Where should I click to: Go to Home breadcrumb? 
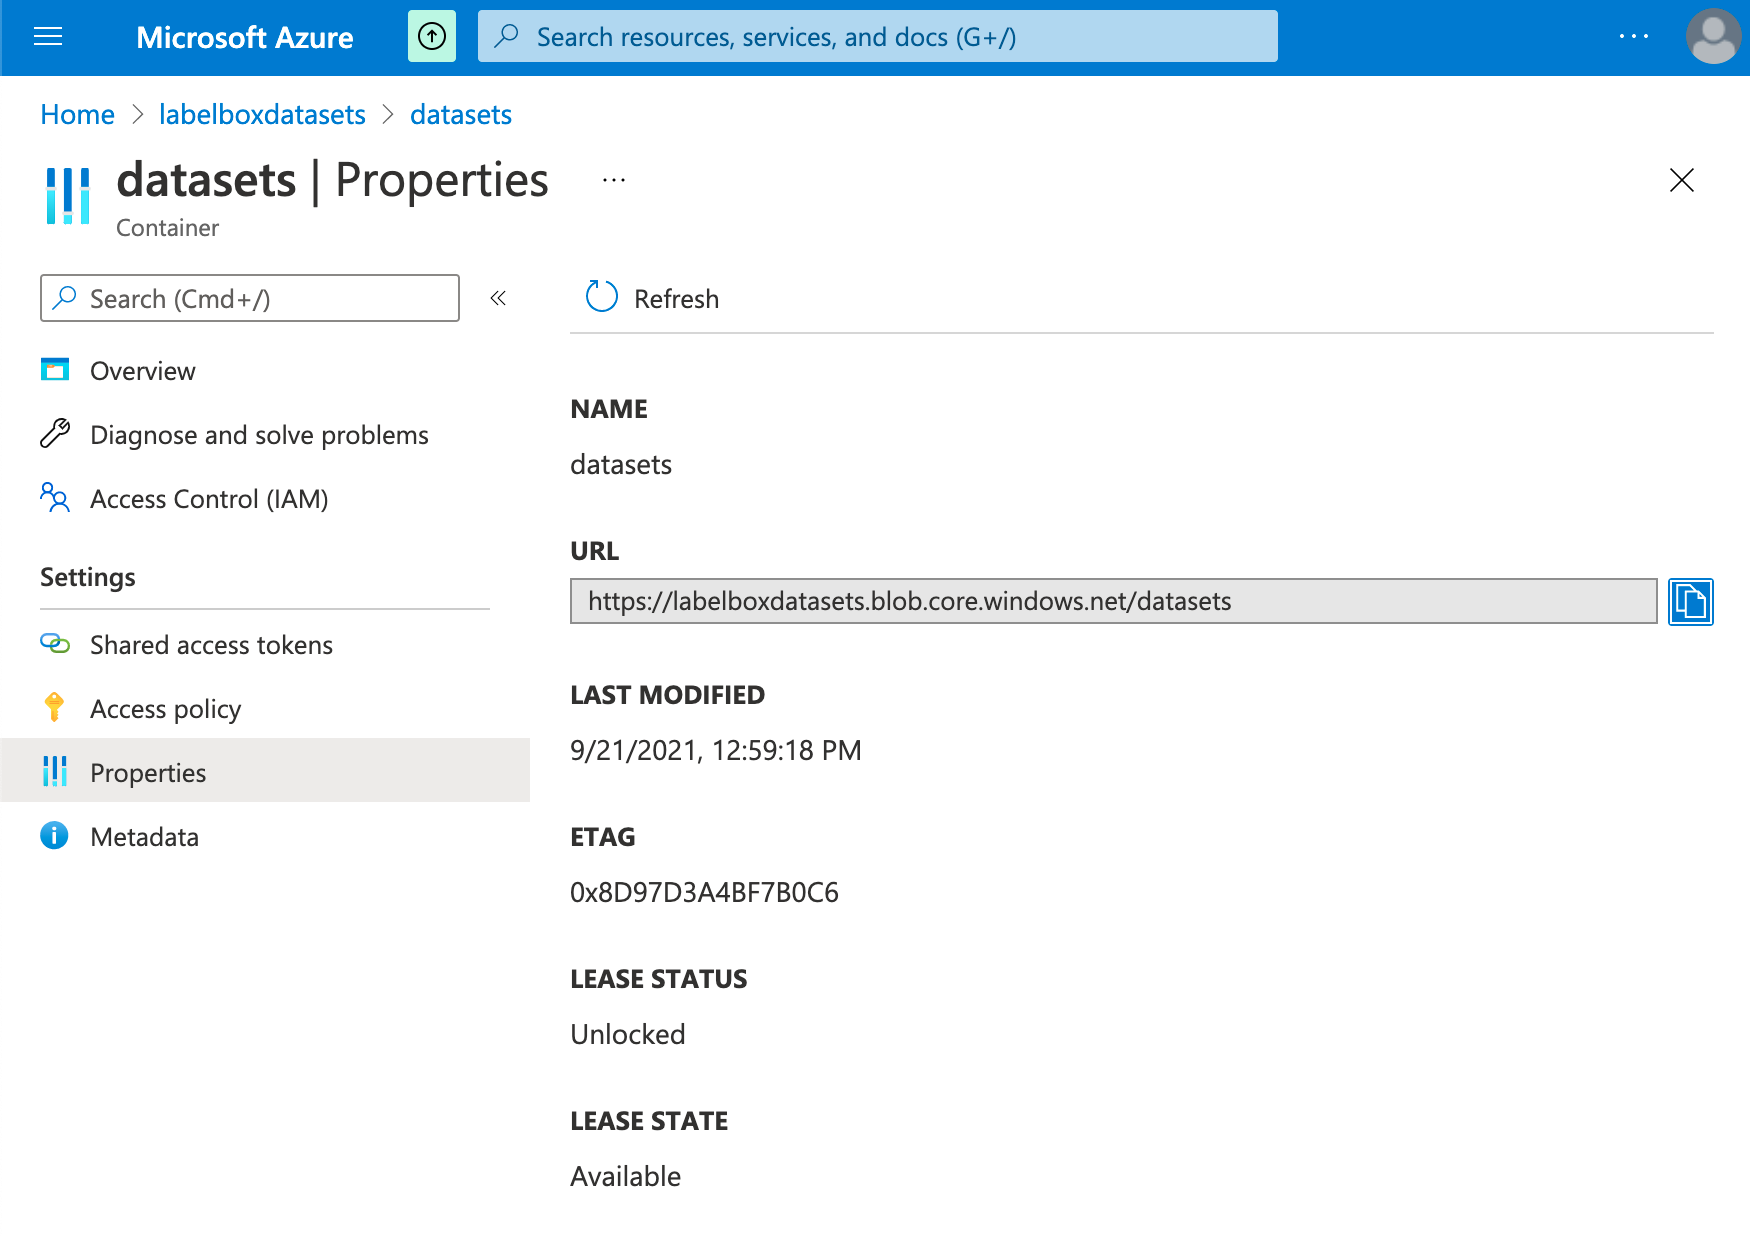tap(77, 115)
